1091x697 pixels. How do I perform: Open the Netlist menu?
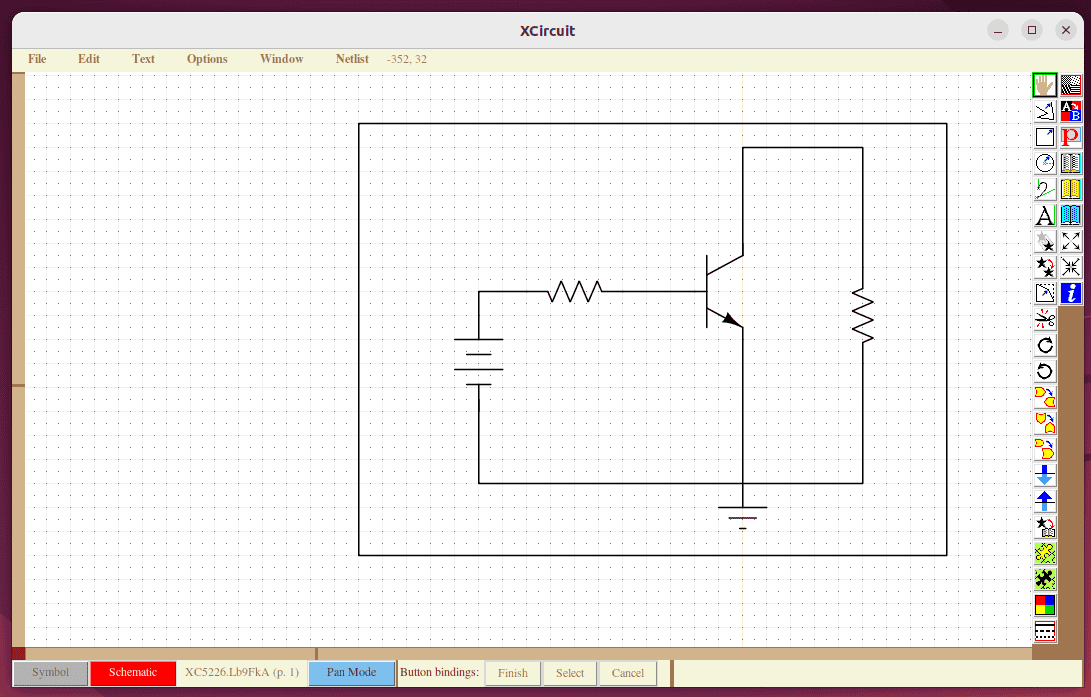point(352,59)
